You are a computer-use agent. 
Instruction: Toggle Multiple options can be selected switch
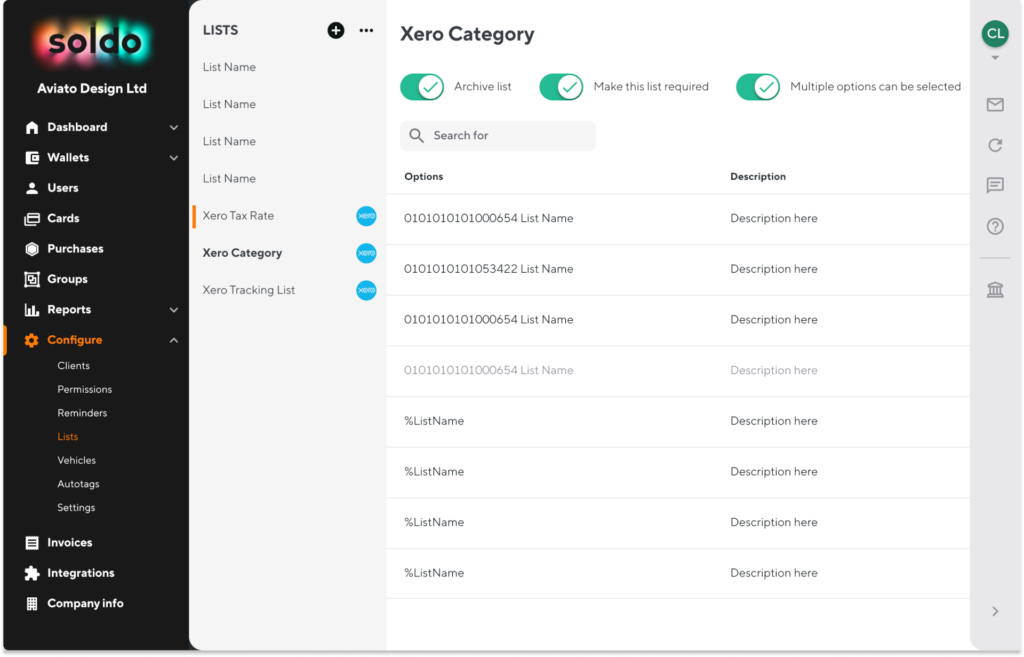pyautogui.click(x=758, y=86)
